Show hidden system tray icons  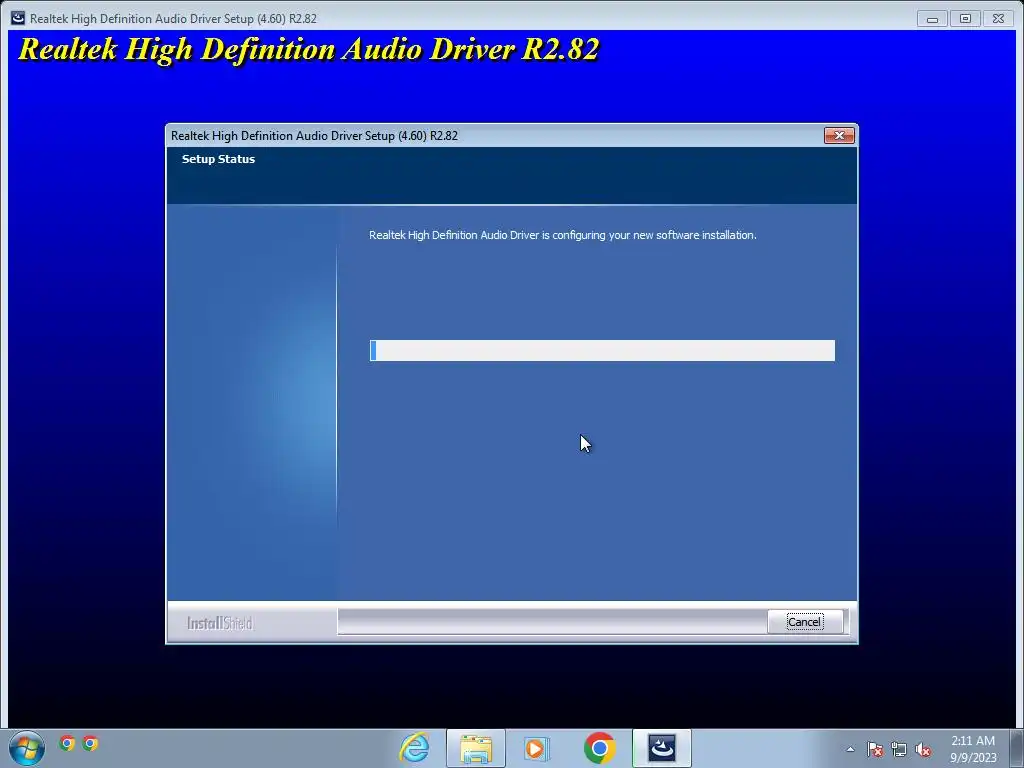(850, 749)
